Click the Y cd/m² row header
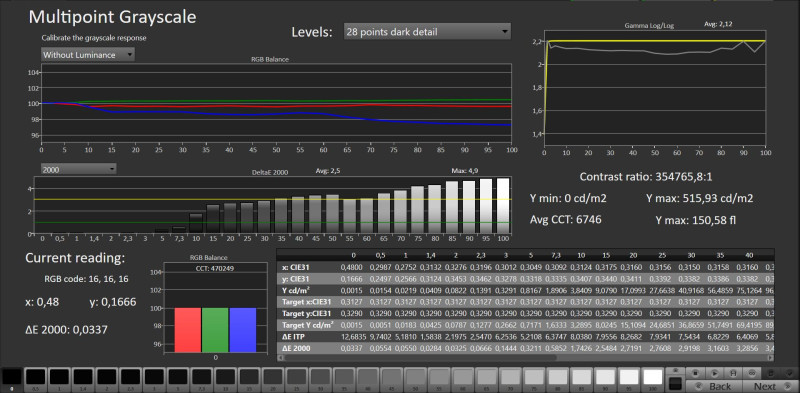Image resolution: width=800 pixels, height=393 pixels. click(x=296, y=291)
